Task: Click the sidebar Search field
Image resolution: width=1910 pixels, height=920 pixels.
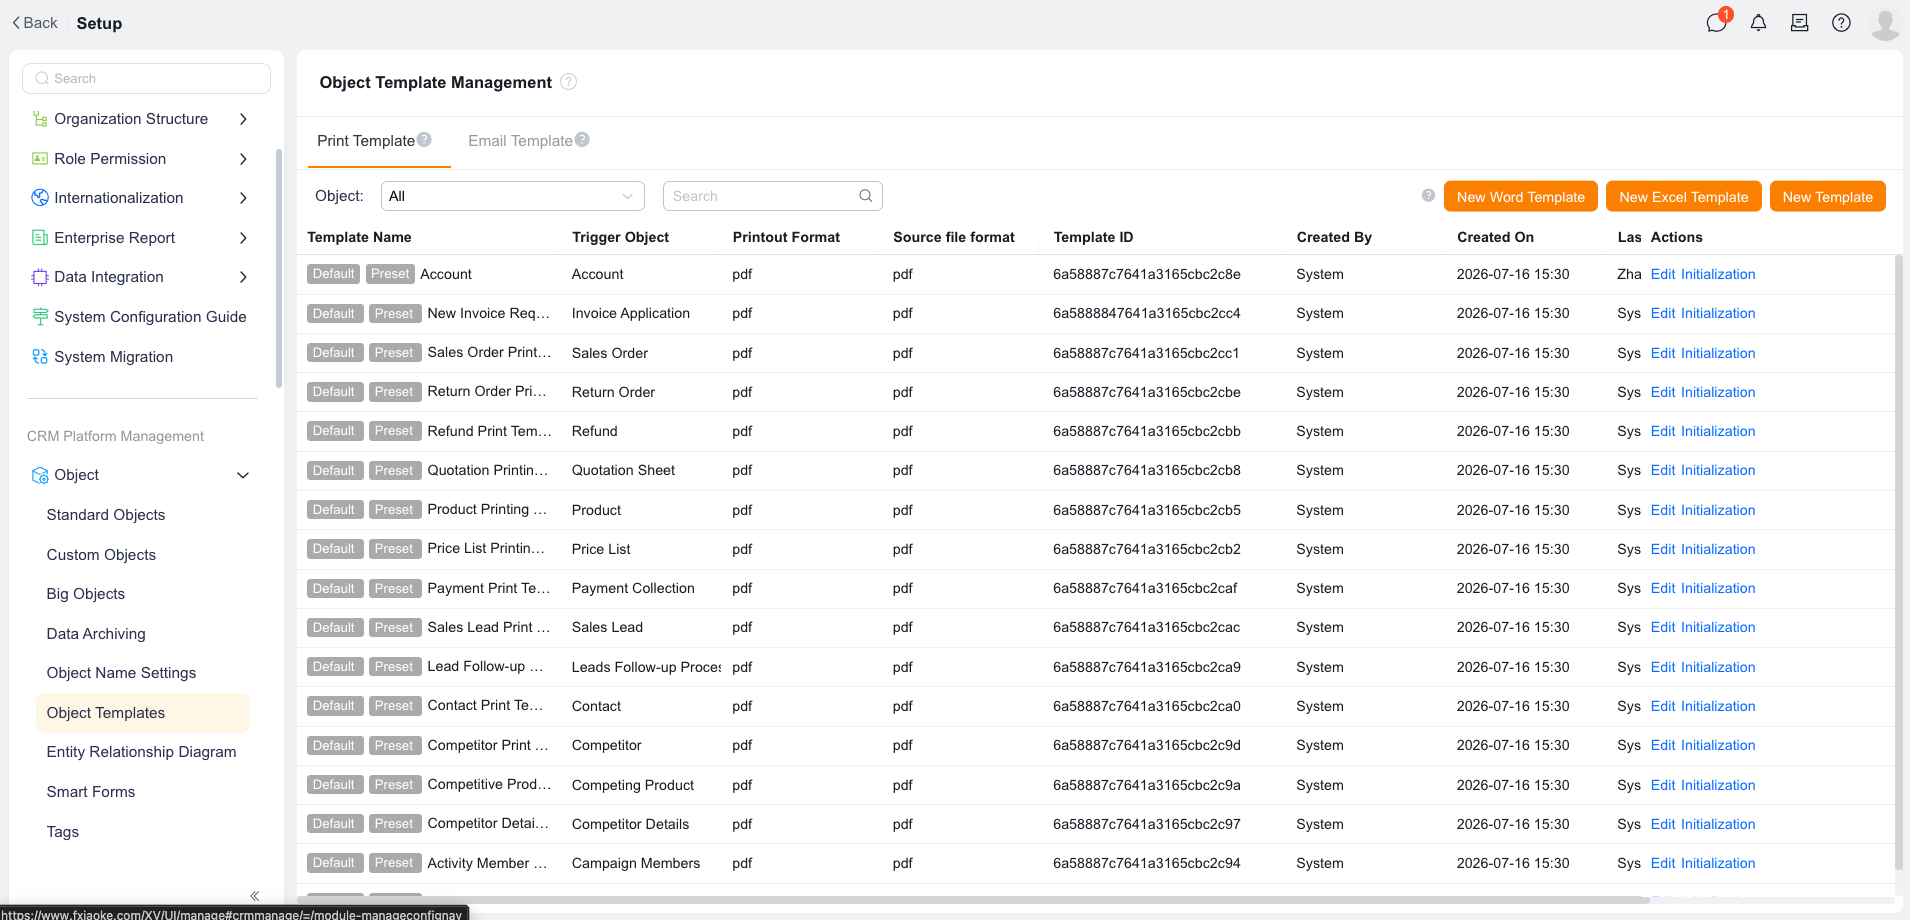Action: [146, 78]
